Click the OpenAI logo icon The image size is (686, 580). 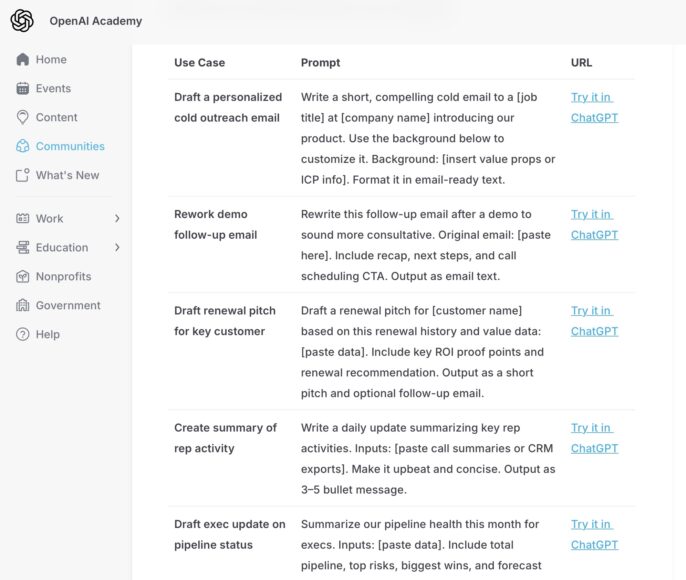point(22,20)
